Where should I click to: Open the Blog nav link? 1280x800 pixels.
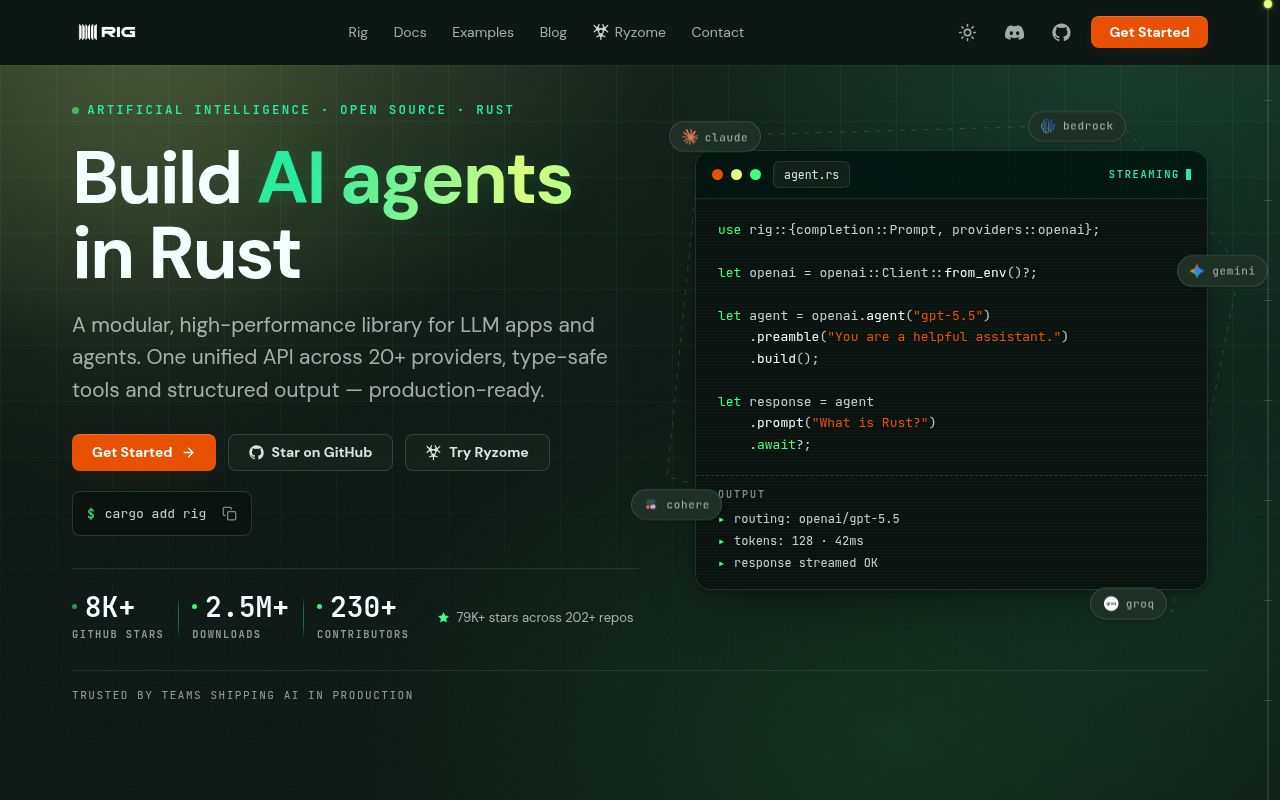553,32
